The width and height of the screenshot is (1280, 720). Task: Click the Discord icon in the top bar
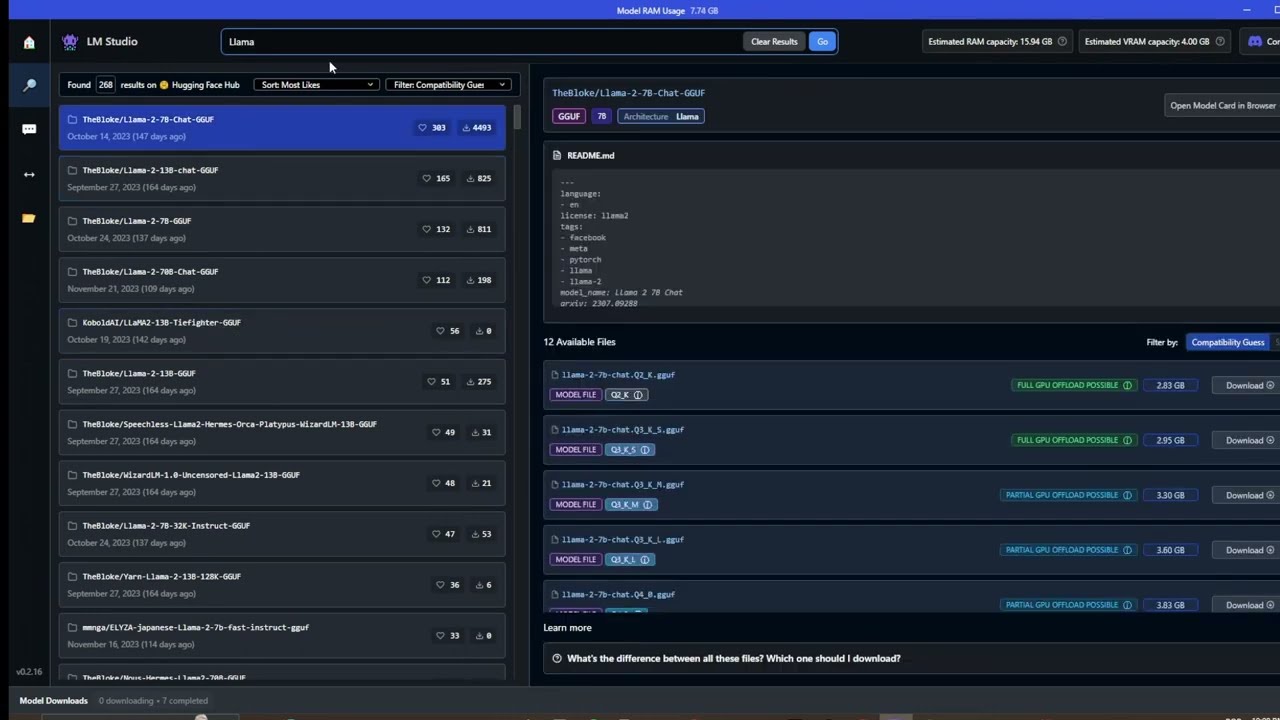pos(1255,42)
